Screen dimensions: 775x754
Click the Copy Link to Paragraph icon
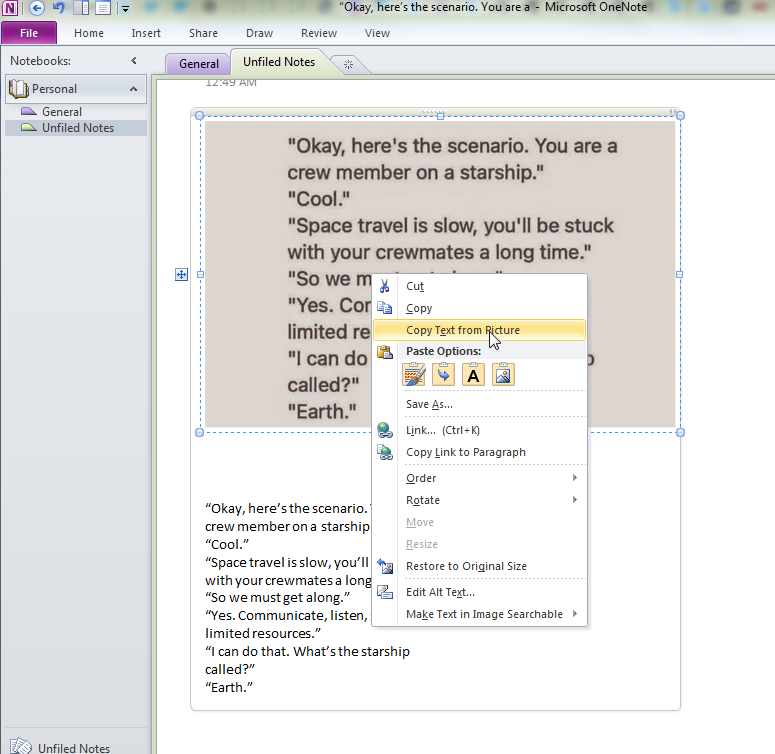(x=385, y=452)
